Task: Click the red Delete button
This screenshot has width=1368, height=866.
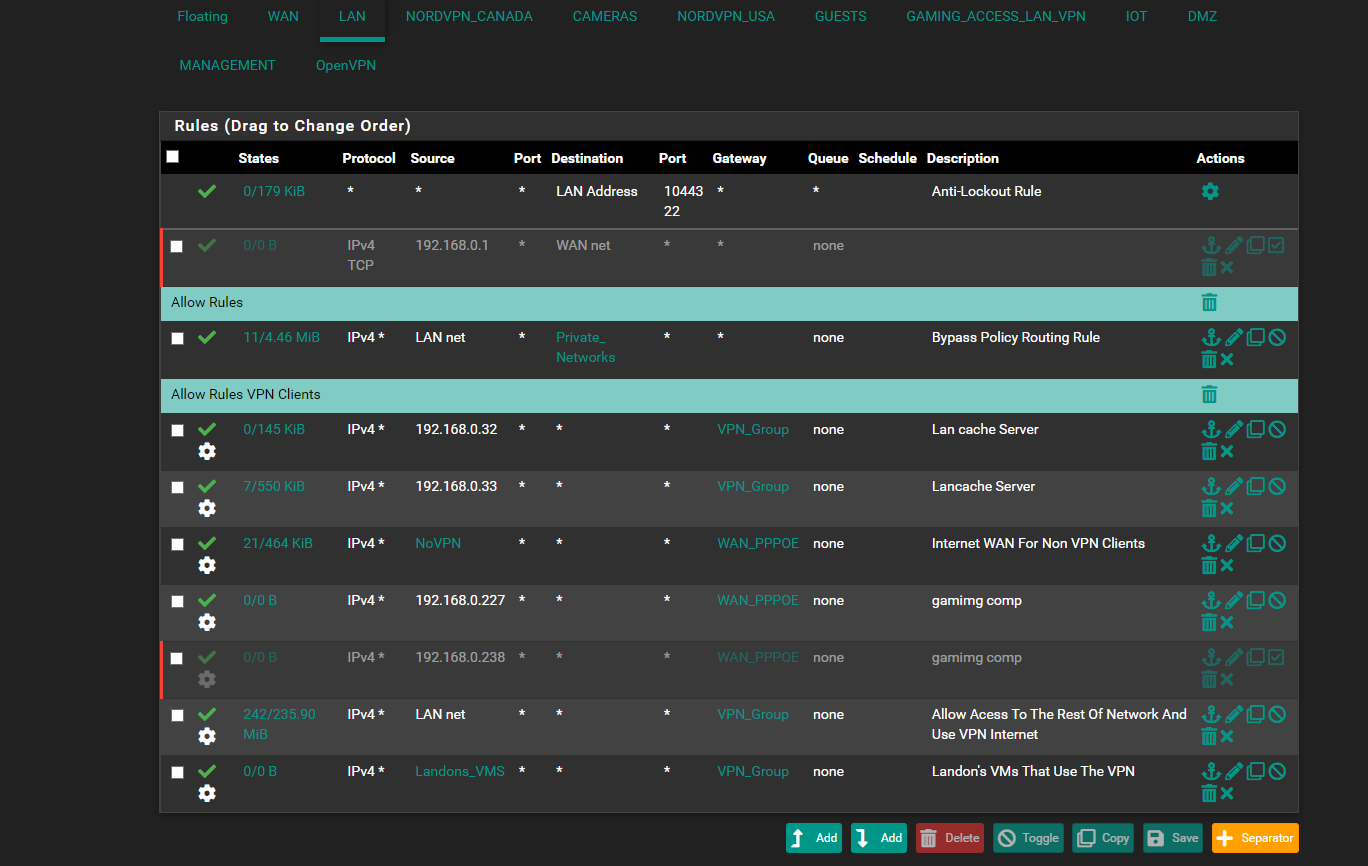Action: coord(949,838)
